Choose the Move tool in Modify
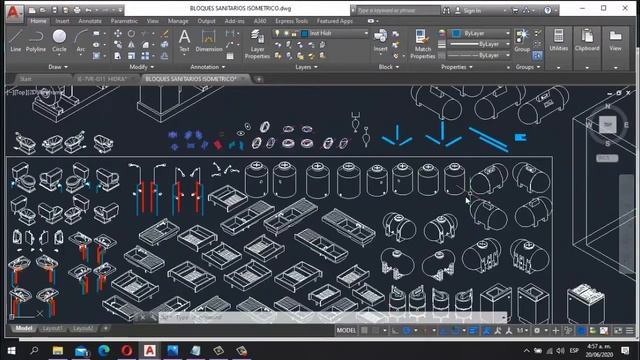The width and height of the screenshot is (640, 360). pyautogui.click(x=118, y=33)
